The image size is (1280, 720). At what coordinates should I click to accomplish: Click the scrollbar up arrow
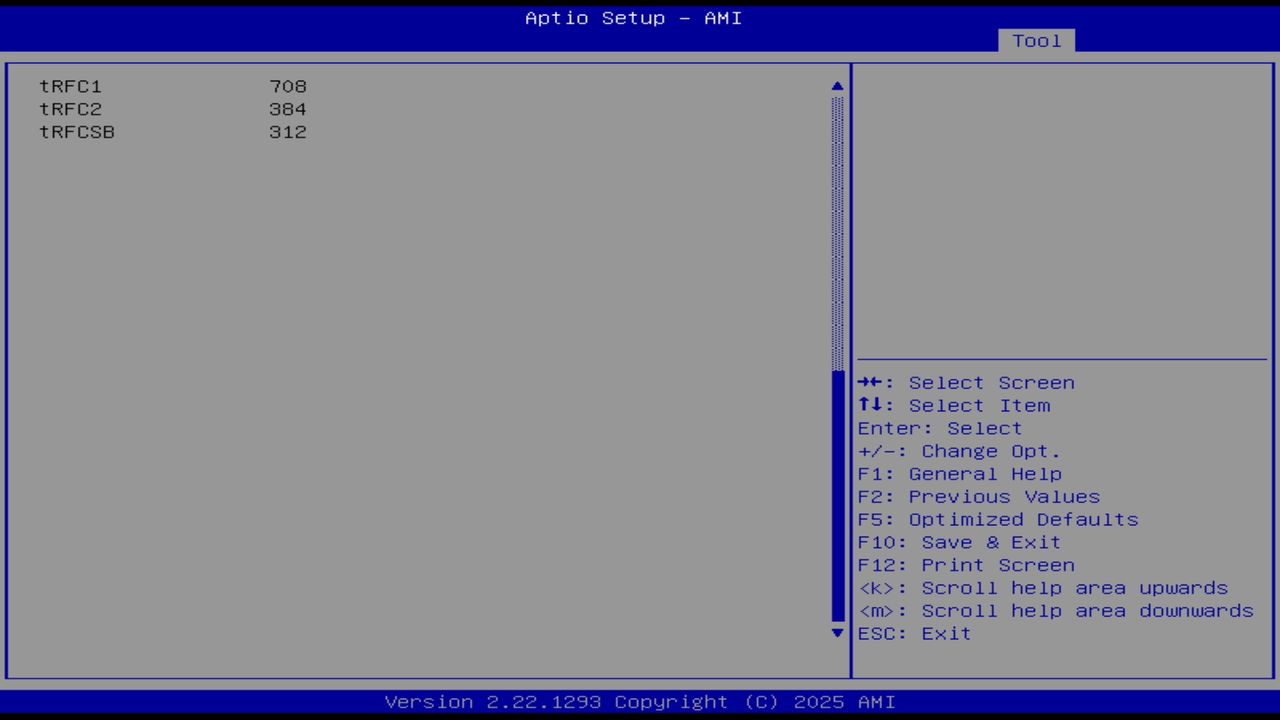[x=837, y=85]
